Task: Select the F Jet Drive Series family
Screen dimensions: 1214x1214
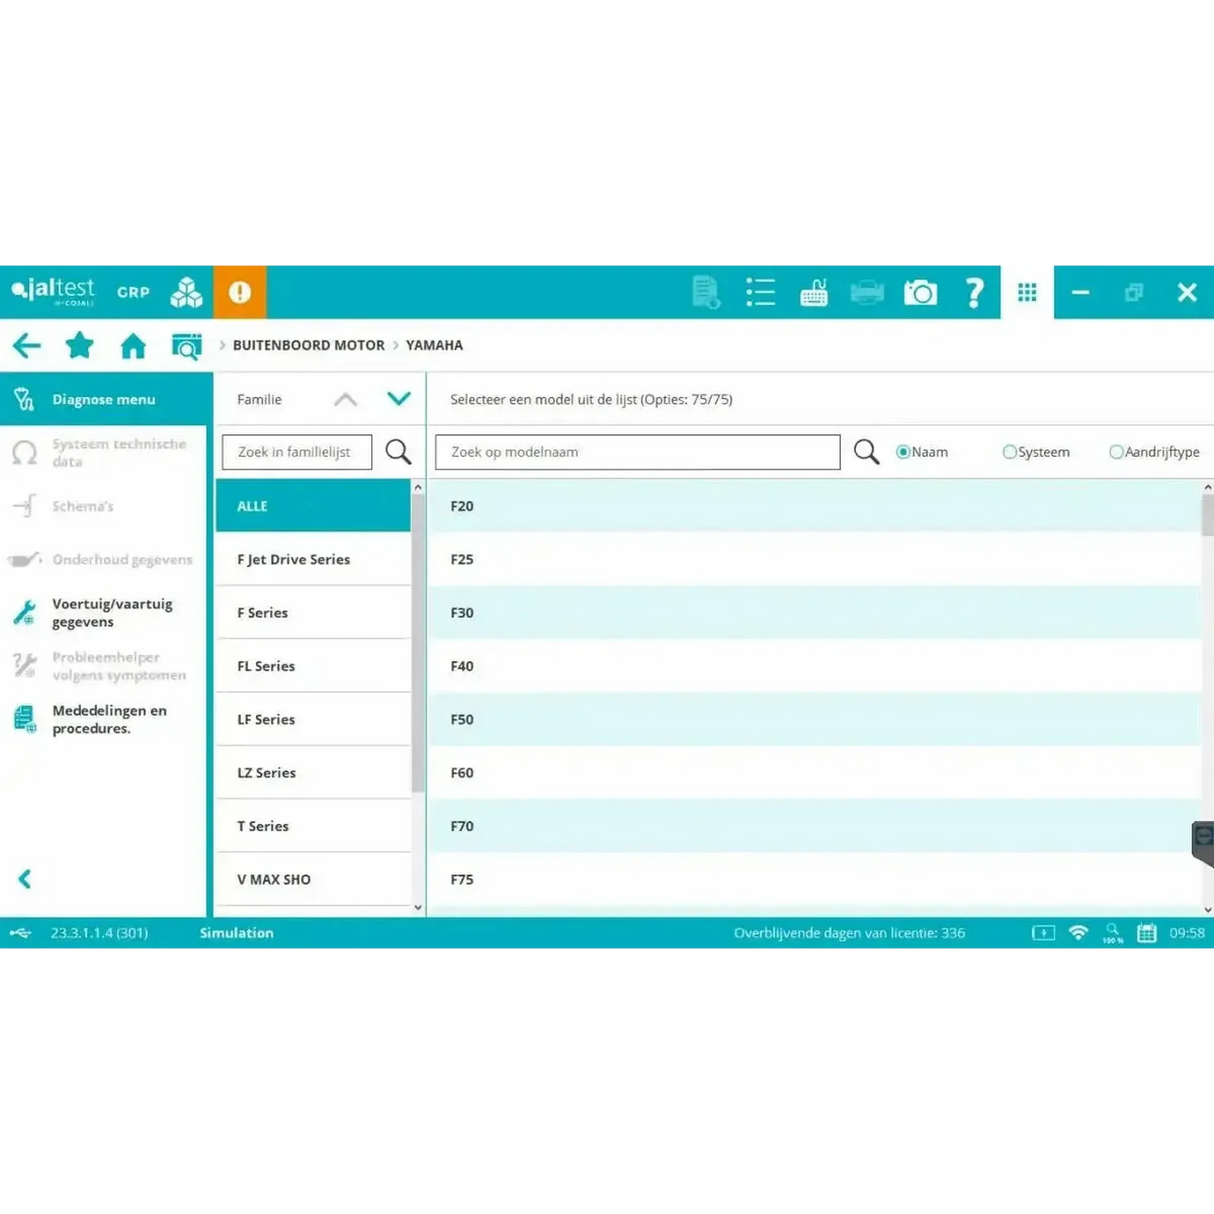Action: click(x=313, y=559)
